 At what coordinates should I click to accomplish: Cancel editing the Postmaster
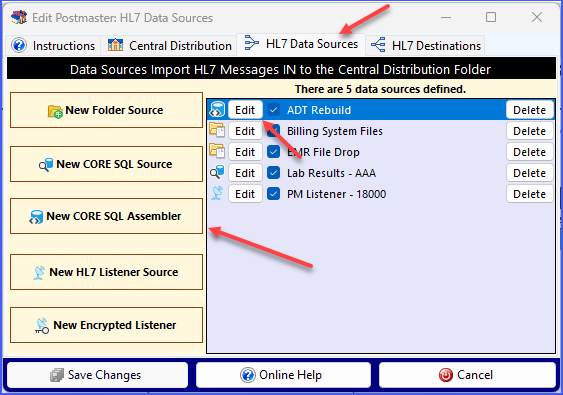pos(467,375)
